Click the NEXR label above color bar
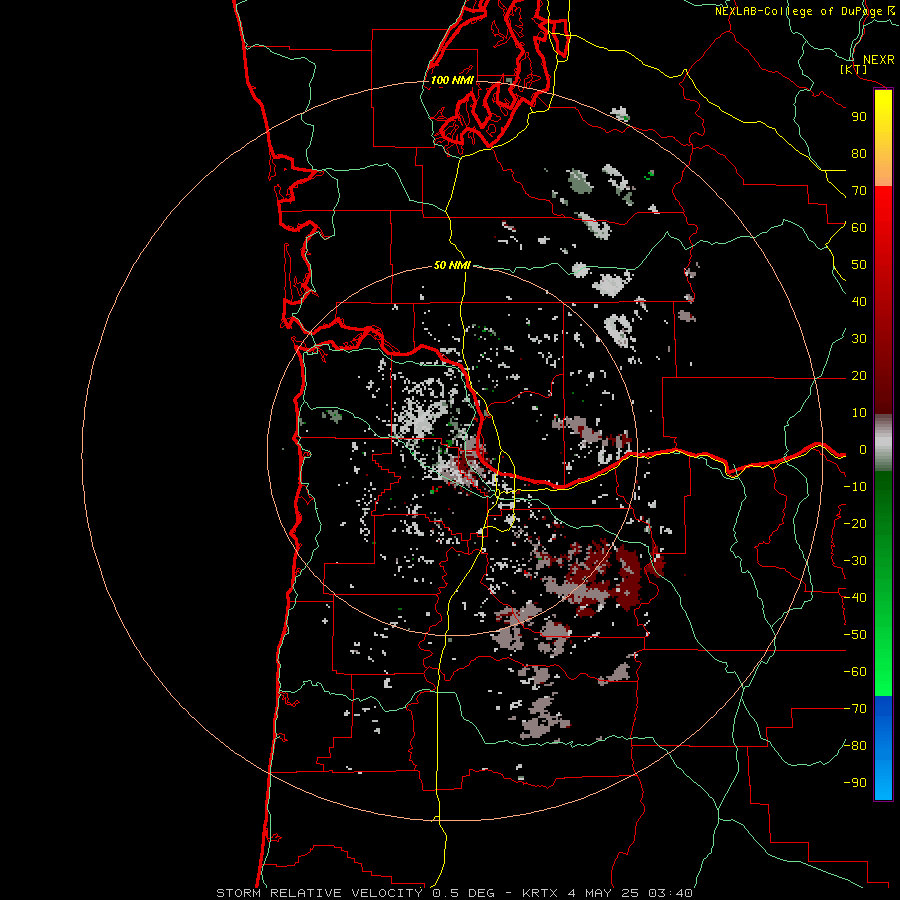Screen dimensions: 900x900 coord(879,60)
